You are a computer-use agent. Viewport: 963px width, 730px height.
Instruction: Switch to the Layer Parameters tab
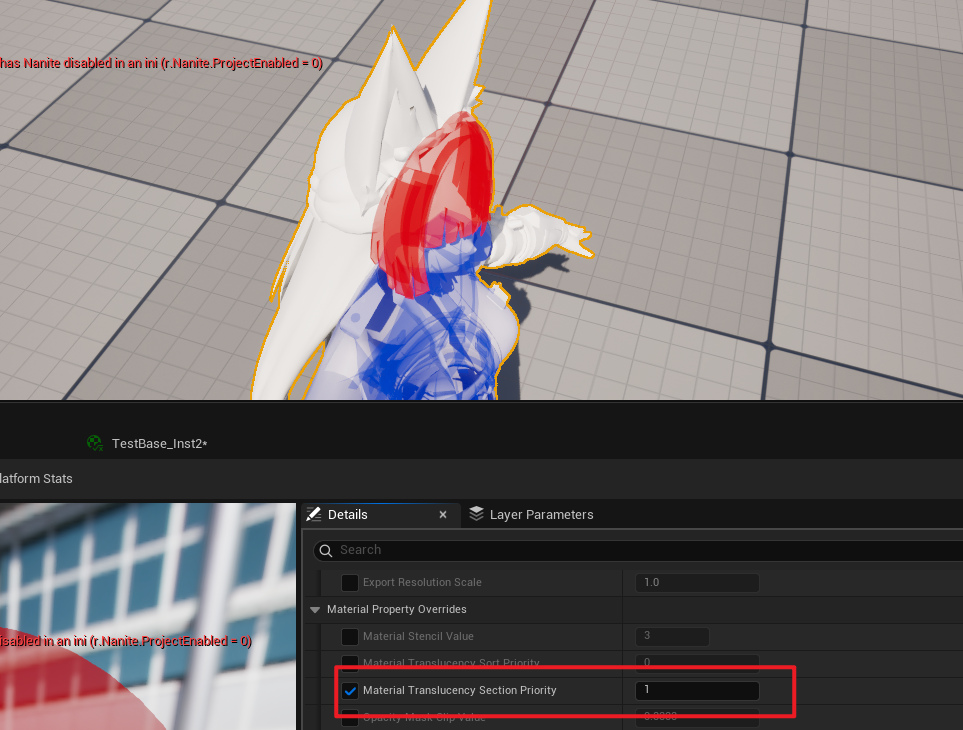pyautogui.click(x=540, y=514)
